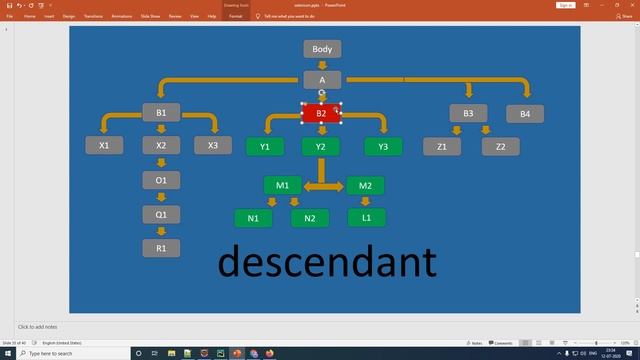Image resolution: width=640 pixels, height=360 pixels.
Task: Select the red B2 box
Action: point(321,113)
